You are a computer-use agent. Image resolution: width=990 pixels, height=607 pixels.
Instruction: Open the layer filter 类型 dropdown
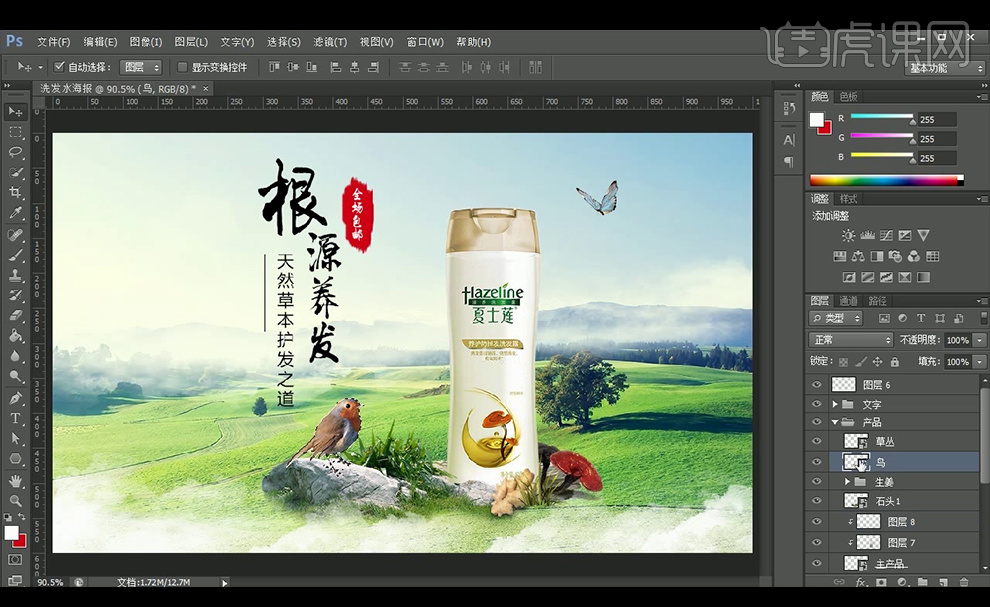pyautogui.click(x=835, y=318)
